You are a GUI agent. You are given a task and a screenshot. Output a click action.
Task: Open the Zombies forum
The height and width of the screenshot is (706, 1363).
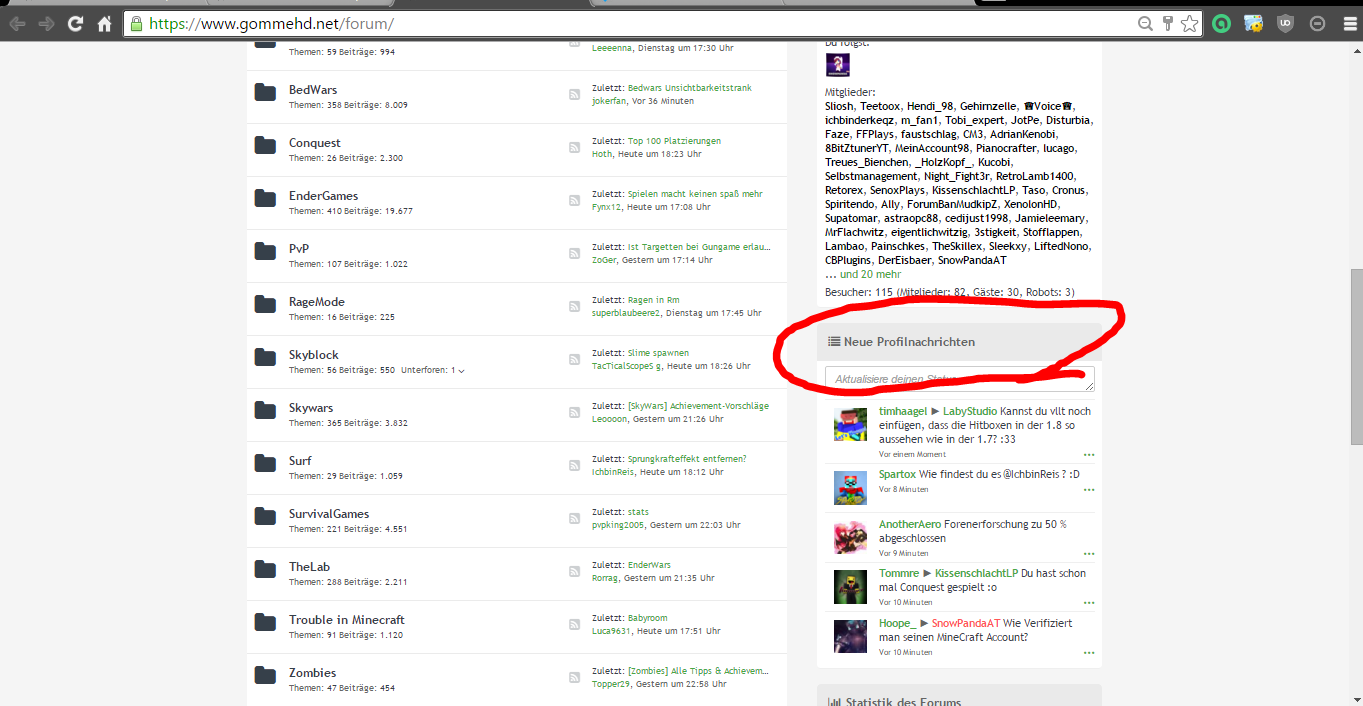pyautogui.click(x=312, y=673)
